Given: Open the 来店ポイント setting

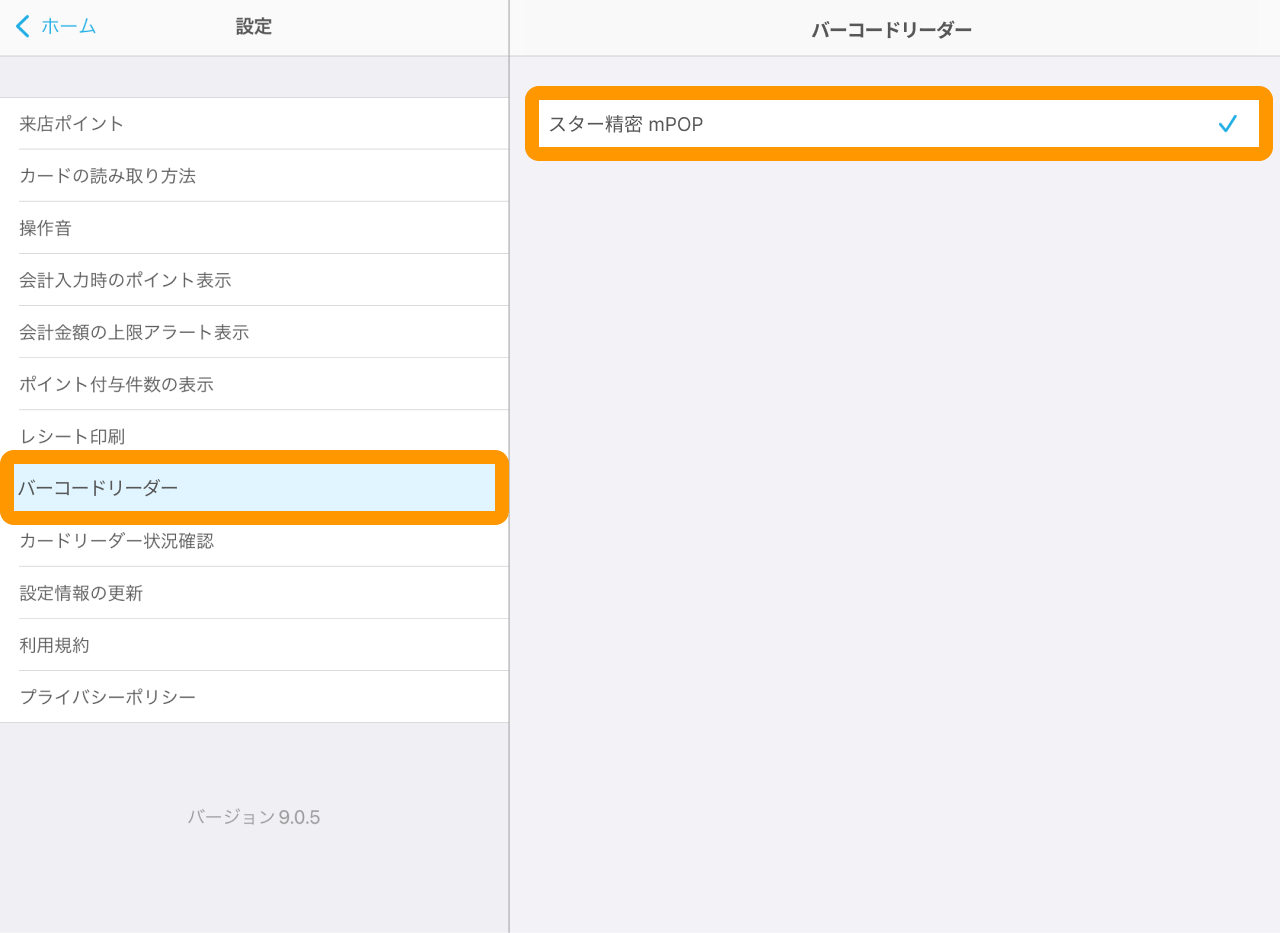Looking at the screenshot, I should point(254,124).
